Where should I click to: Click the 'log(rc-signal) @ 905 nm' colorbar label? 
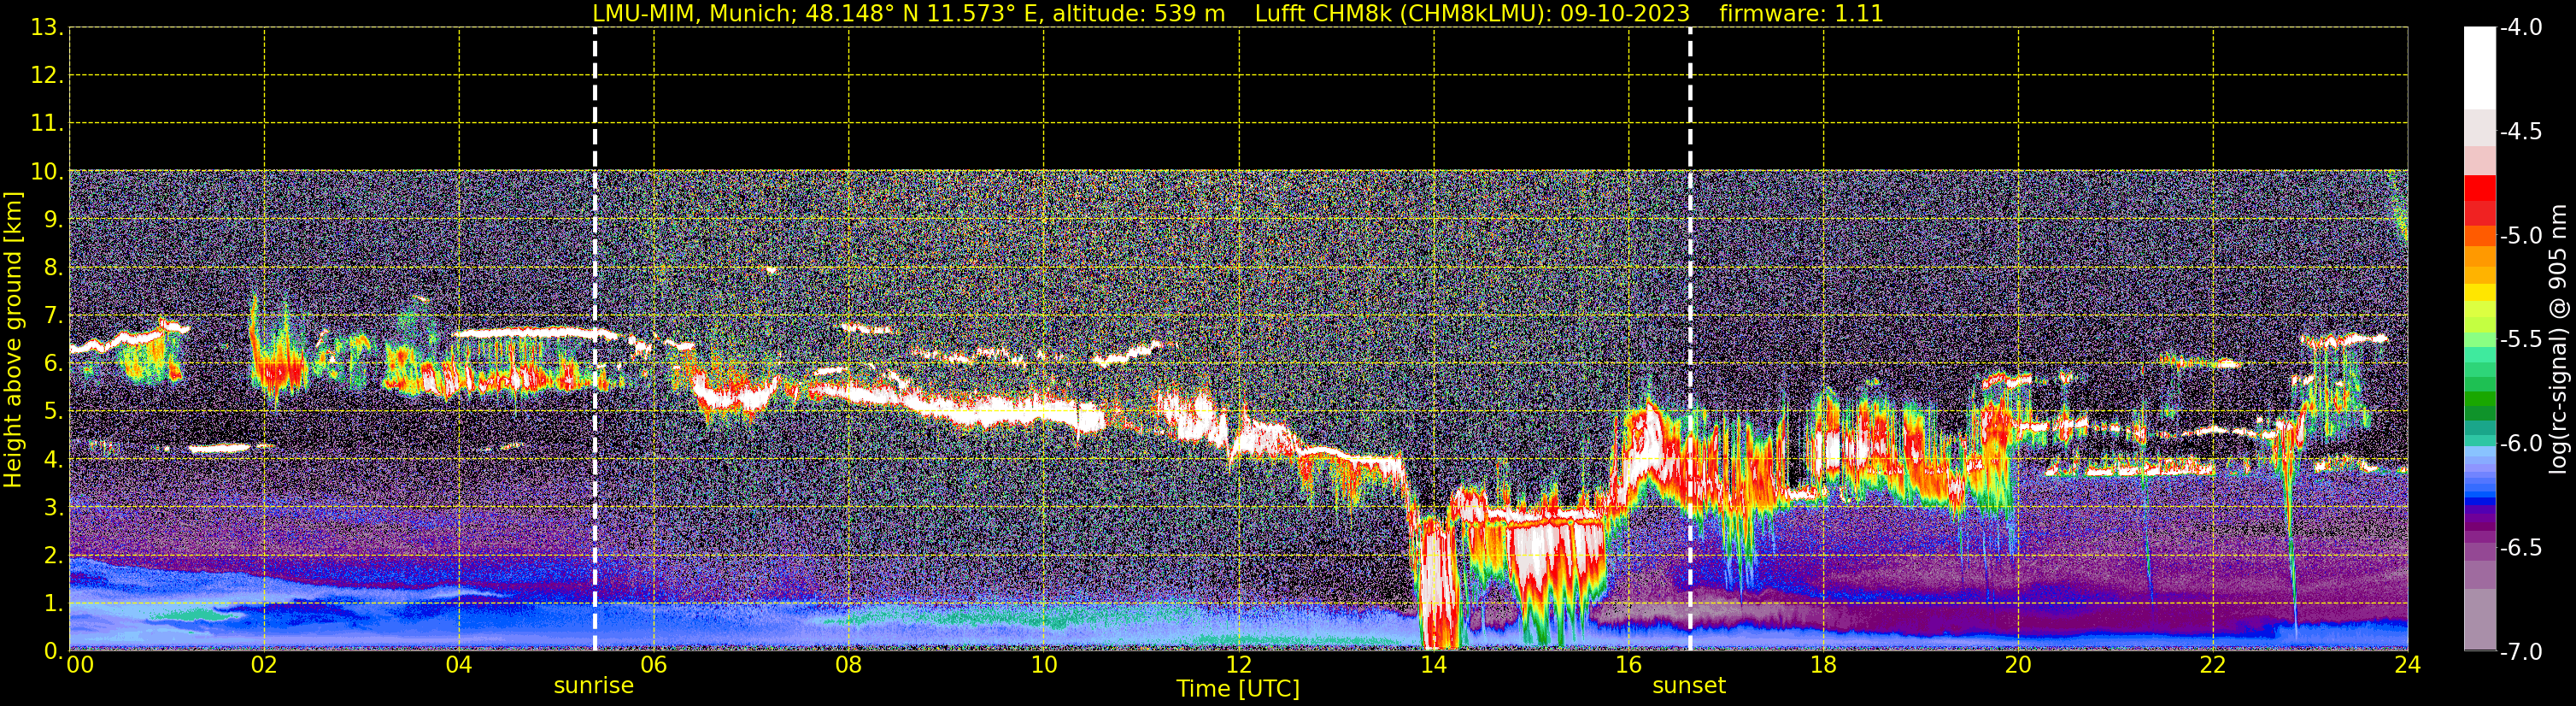pos(2557,339)
